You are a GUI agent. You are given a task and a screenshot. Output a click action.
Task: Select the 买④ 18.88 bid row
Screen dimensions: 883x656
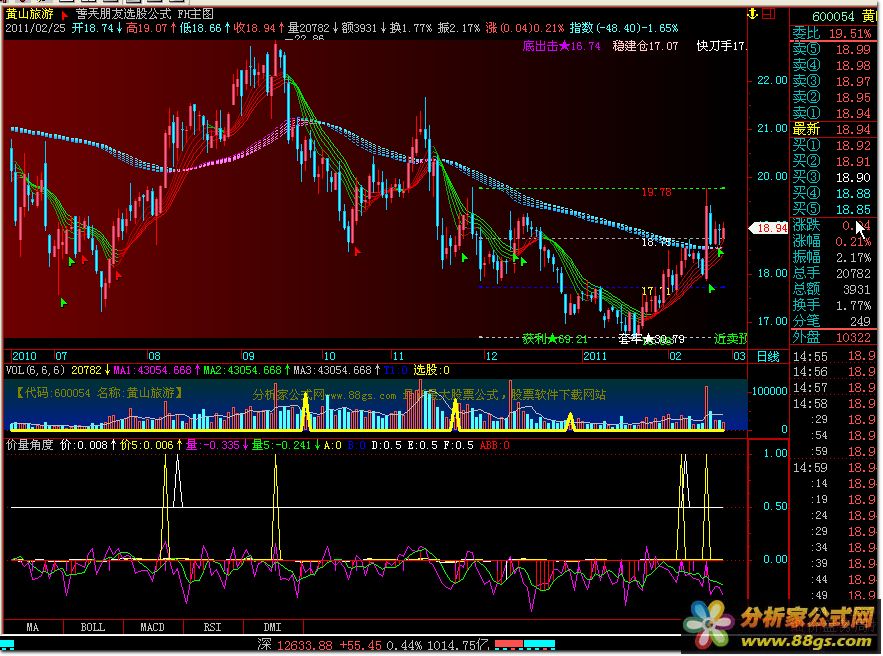click(x=832, y=193)
